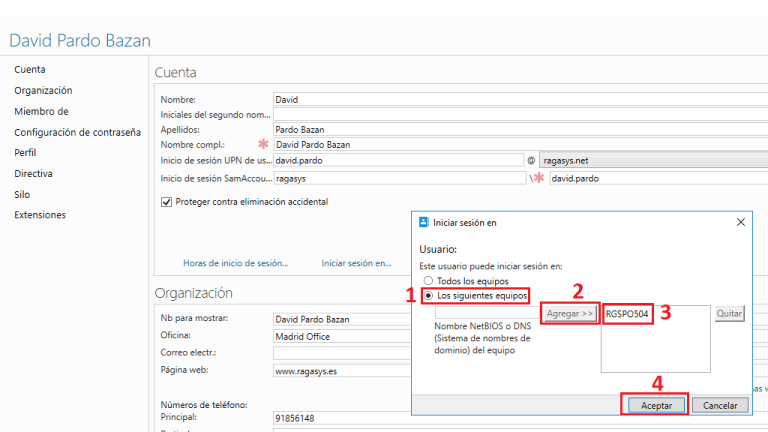The height and width of the screenshot is (432, 768).
Task: Click the Nombre input field
Action: pyautogui.click(x=520, y=99)
